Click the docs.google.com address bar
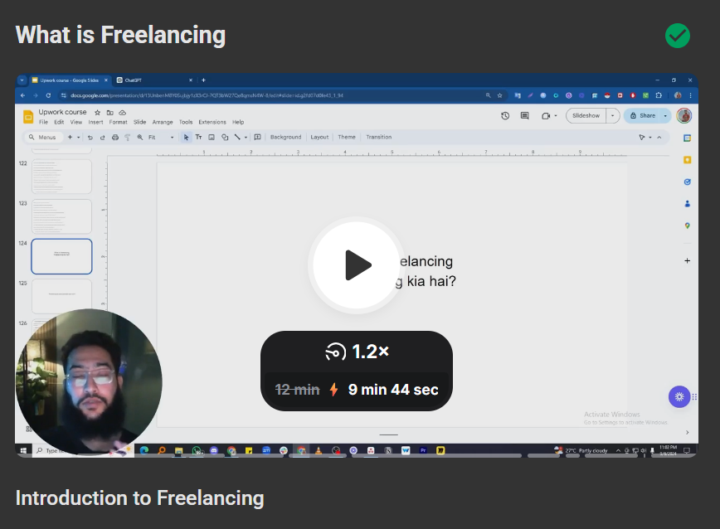The image size is (720, 529). tap(276, 95)
